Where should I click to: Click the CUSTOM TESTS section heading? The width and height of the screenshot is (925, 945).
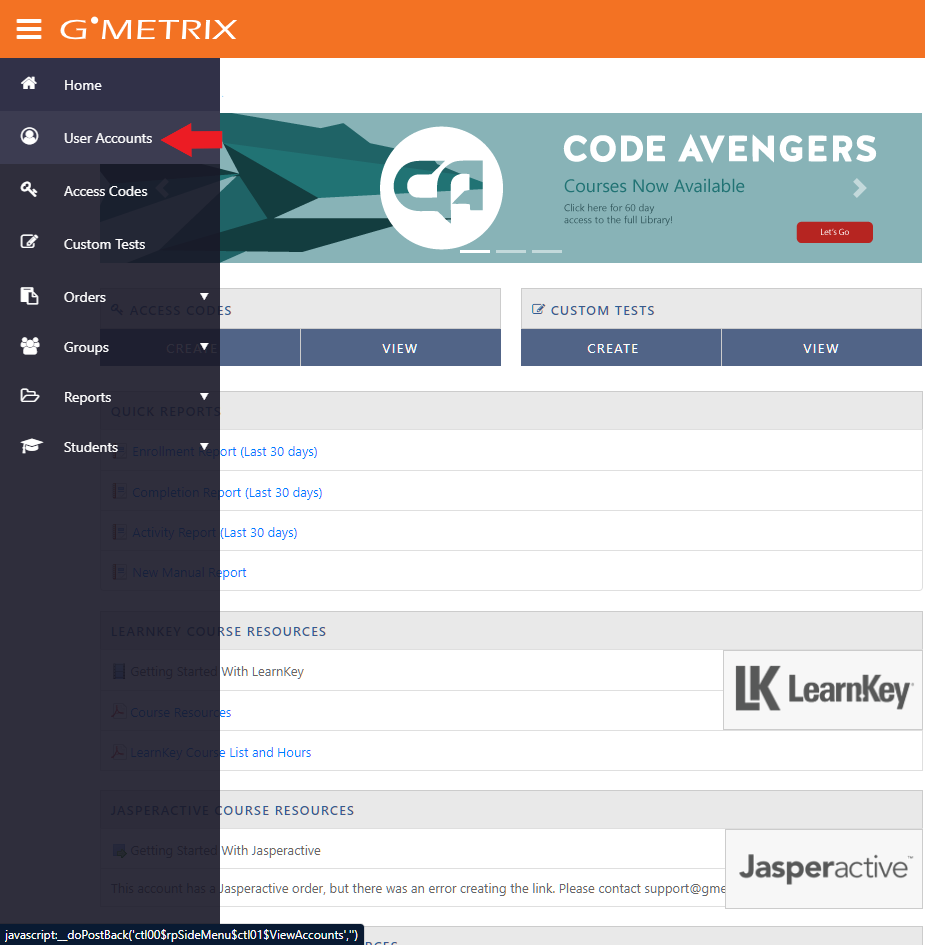click(603, 310)
